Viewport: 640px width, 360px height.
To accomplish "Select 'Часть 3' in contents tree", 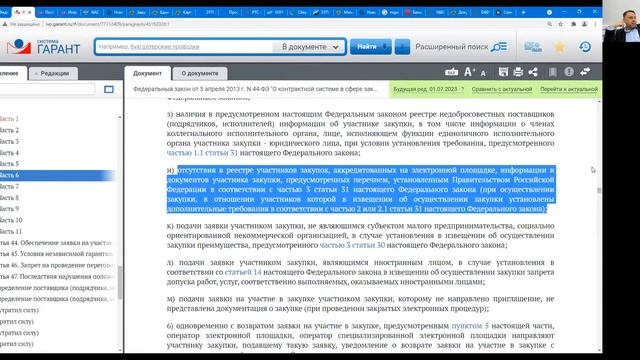I will click(x=10, y=141).
